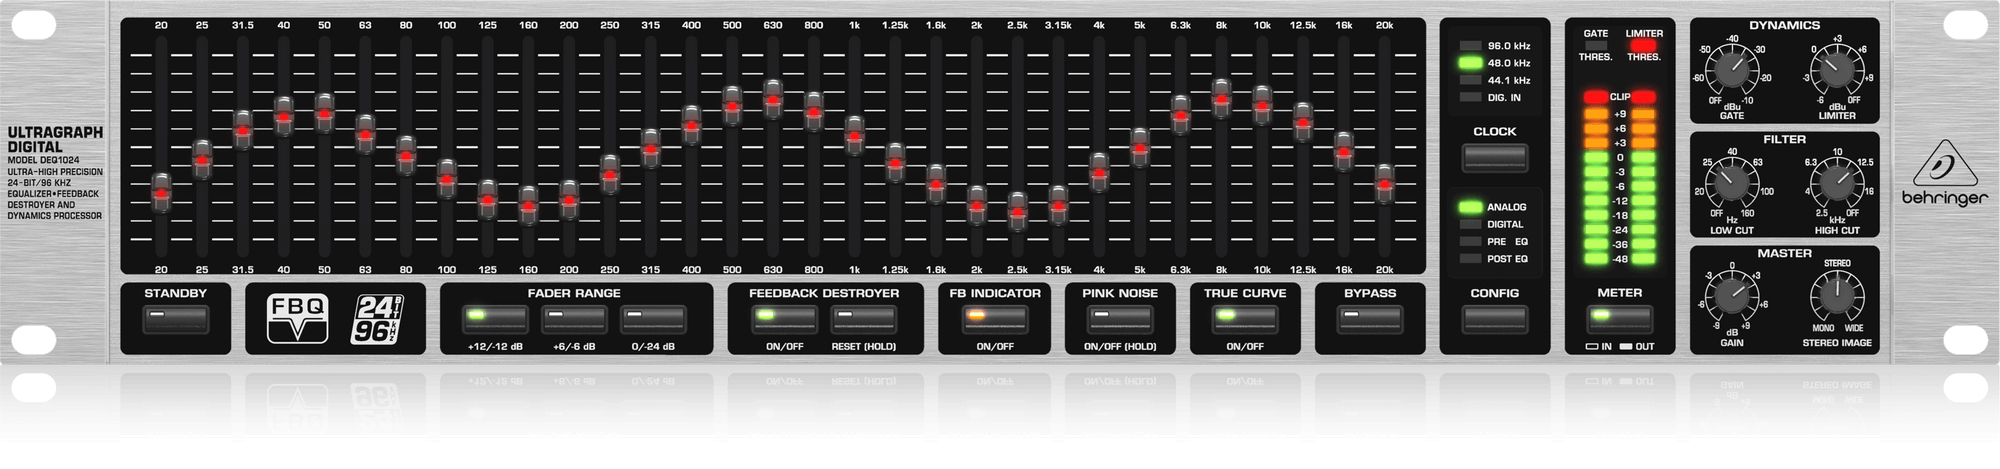Click the 24-bit/96 kHz badge

click(376, 319)
